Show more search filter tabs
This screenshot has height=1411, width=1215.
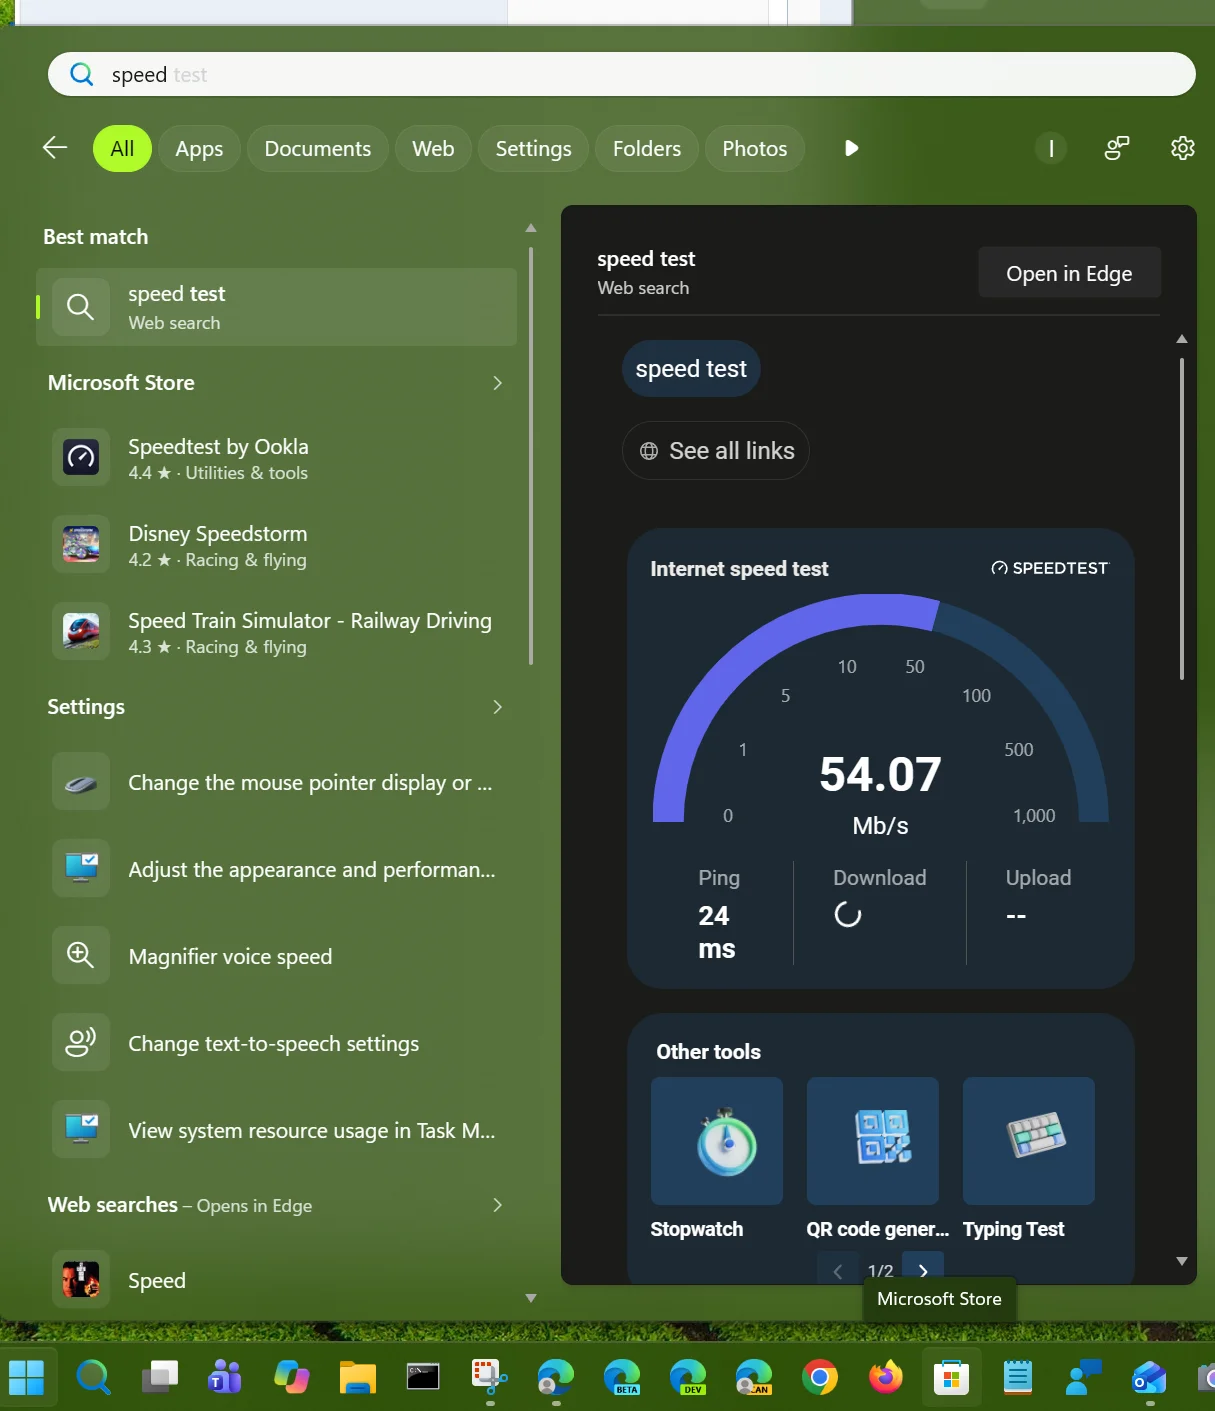[x=851, y=148]
